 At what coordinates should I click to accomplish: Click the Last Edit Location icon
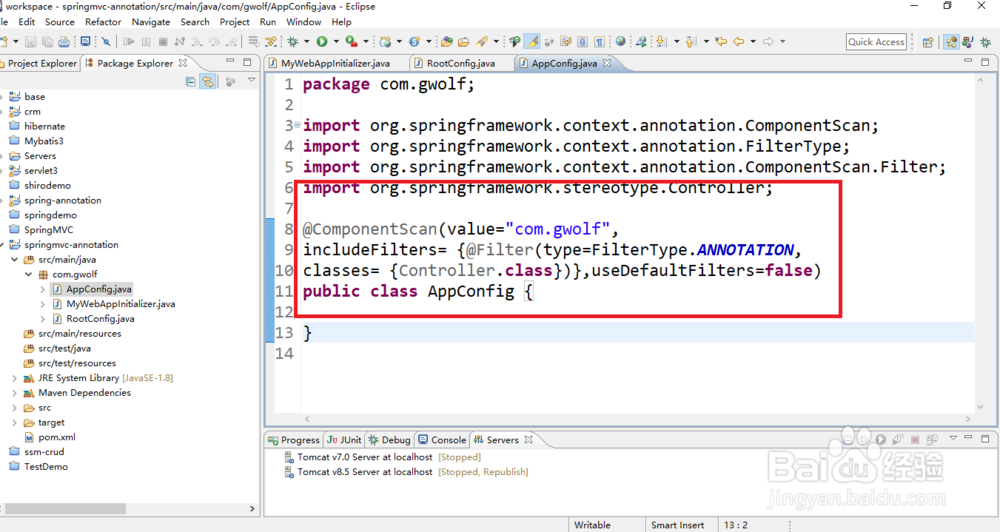coord(721,41)
